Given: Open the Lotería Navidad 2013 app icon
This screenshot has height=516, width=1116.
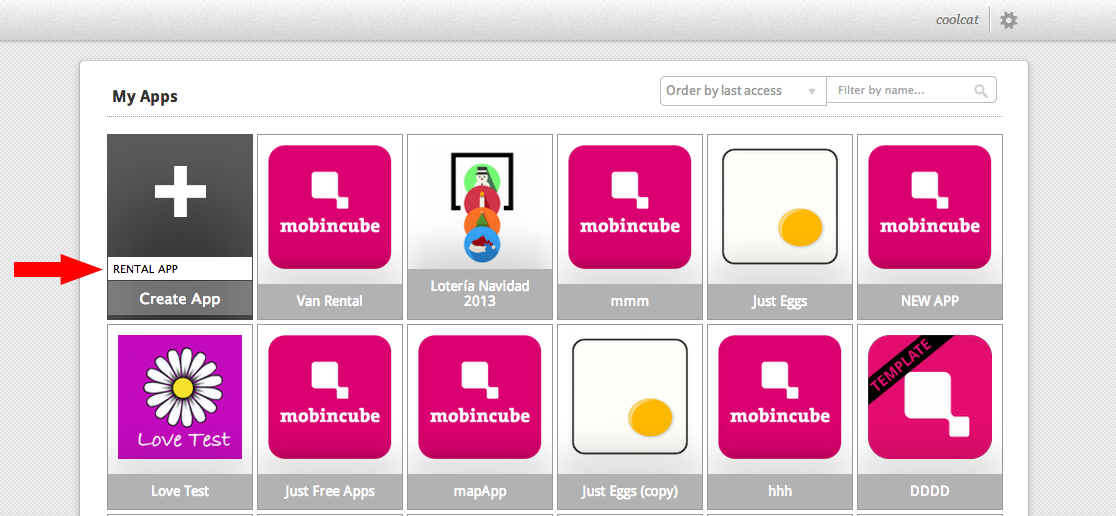Looking at the screenshot, I should point(480,206).
